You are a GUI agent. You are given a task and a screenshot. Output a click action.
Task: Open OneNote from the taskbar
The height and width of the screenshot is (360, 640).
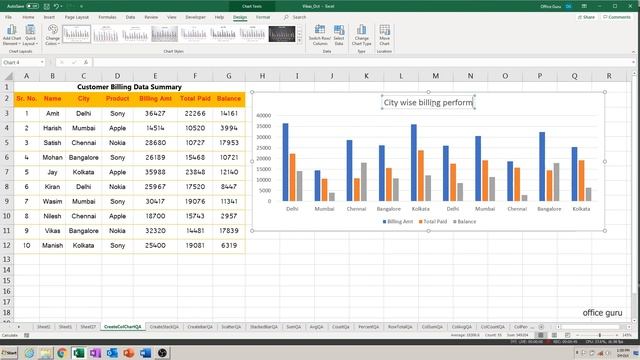point(95,353)
